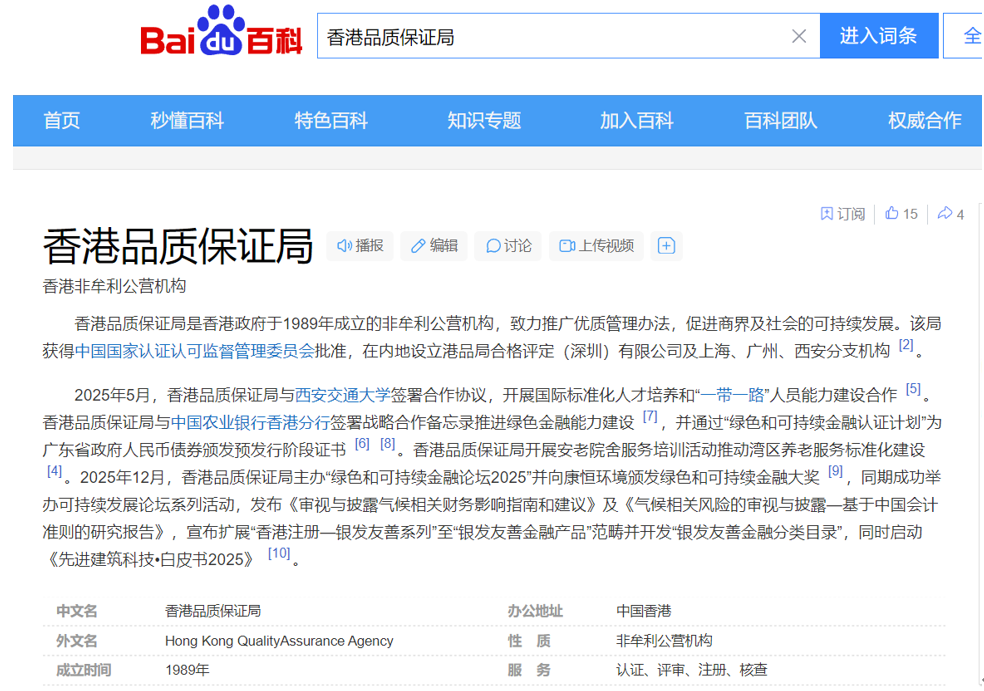Click citation reference [7]
The width and height of the screenshot is (984, 691).
[650, 416]
